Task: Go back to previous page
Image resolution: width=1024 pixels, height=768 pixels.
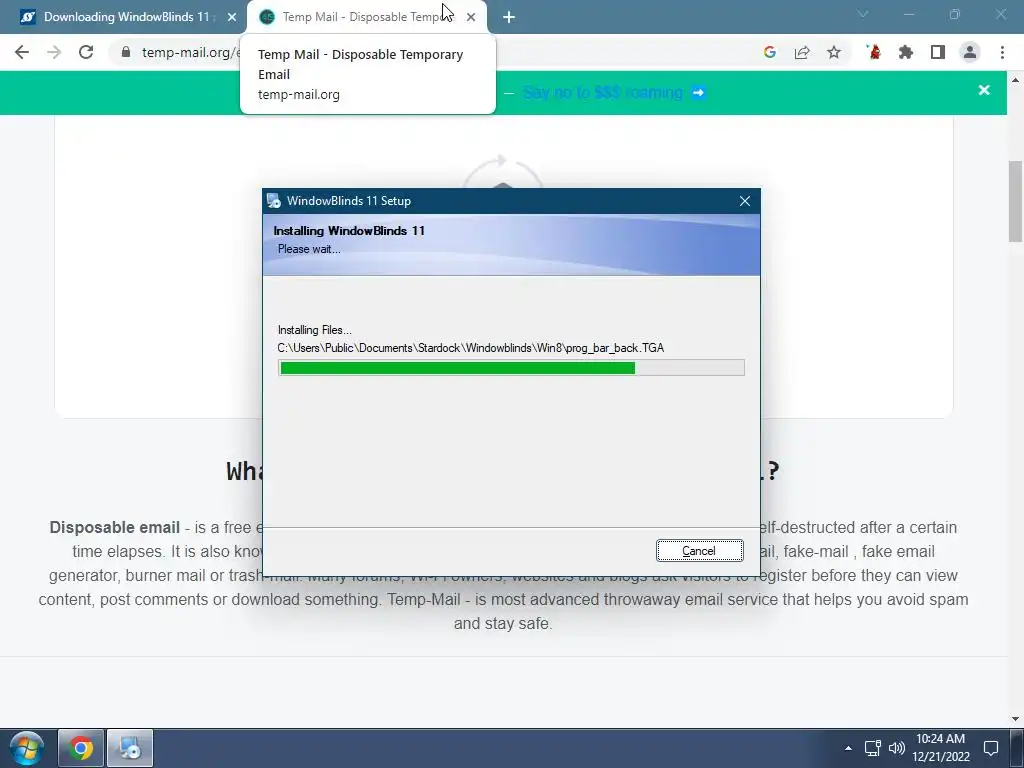Action: tap(22, 52)
